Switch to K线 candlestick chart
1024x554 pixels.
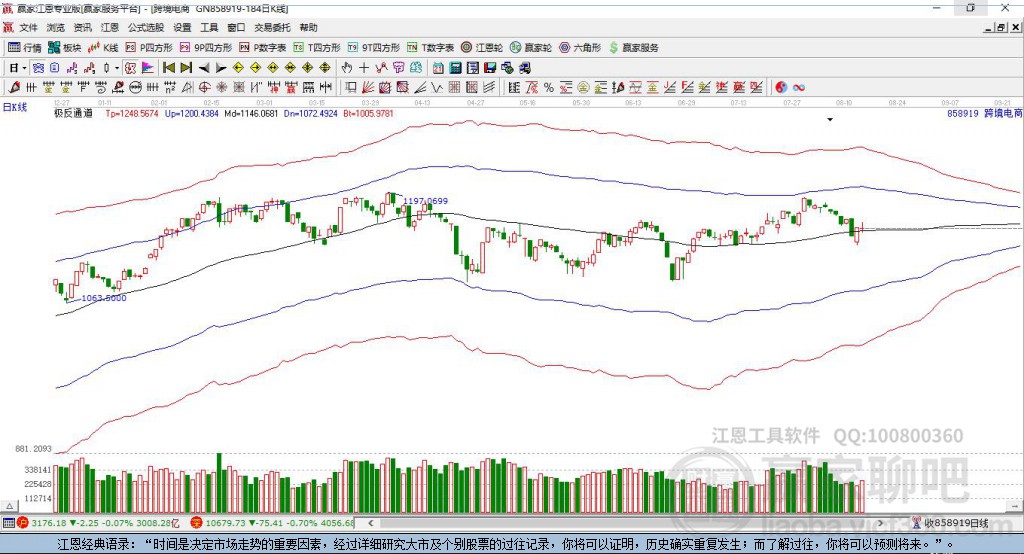click(x=103, y=48)
